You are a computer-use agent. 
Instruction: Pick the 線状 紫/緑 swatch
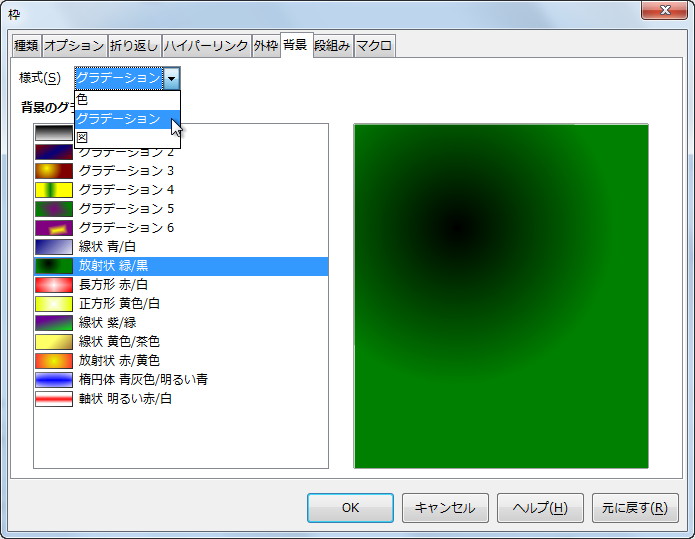click(x=54, y=323)
